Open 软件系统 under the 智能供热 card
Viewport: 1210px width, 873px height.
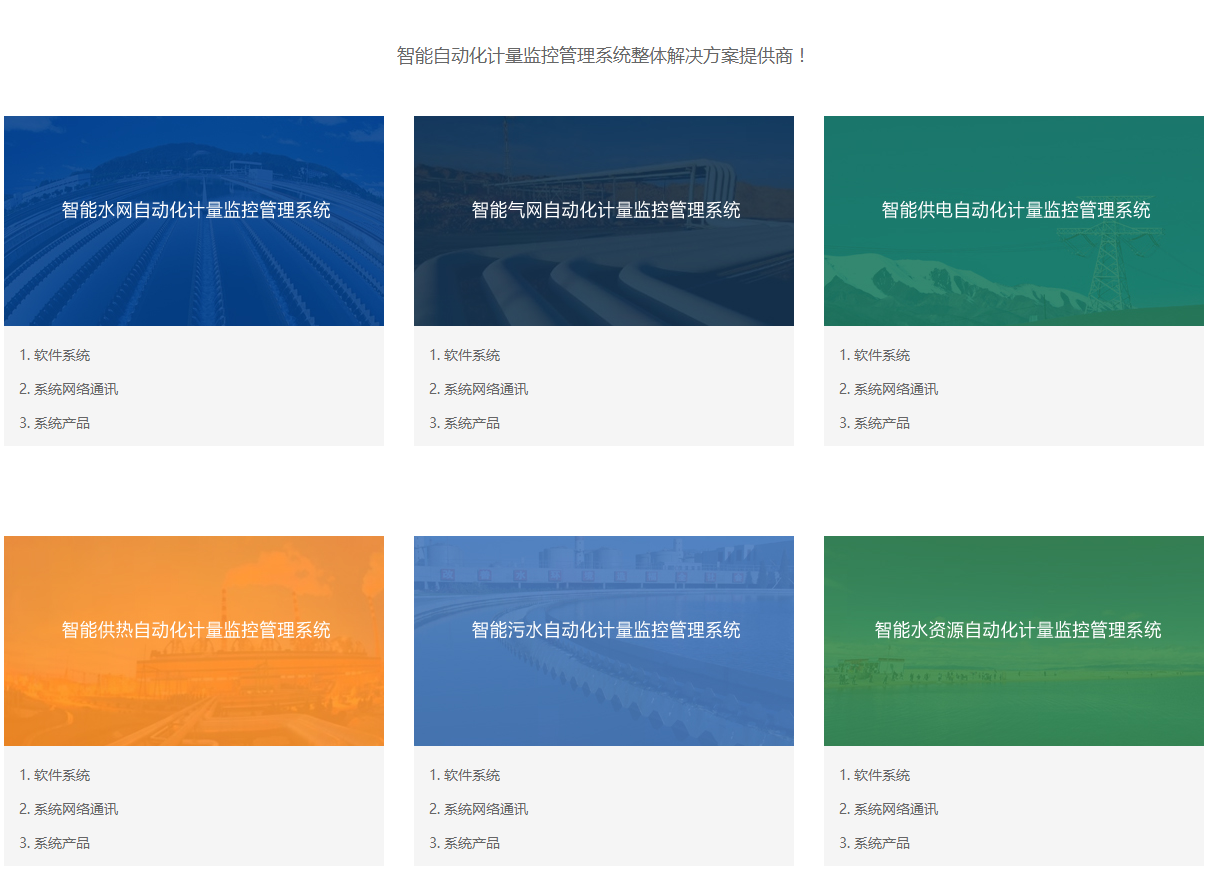coord(55,775)
